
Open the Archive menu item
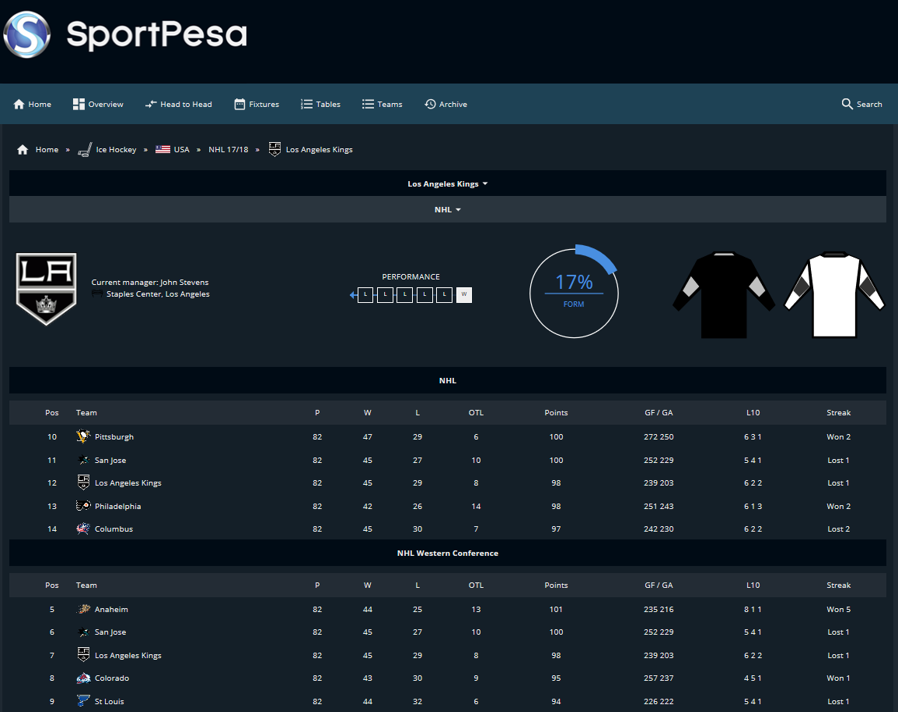point(445,104)
